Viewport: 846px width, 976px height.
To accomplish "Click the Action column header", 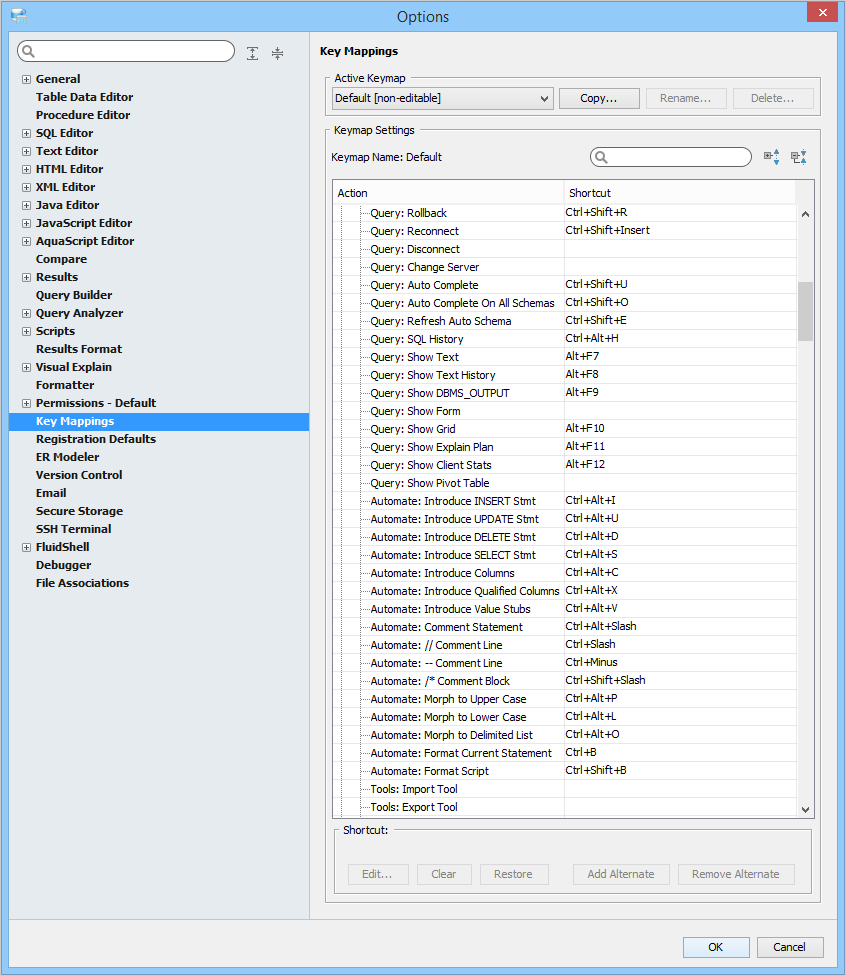I will 448,193.
